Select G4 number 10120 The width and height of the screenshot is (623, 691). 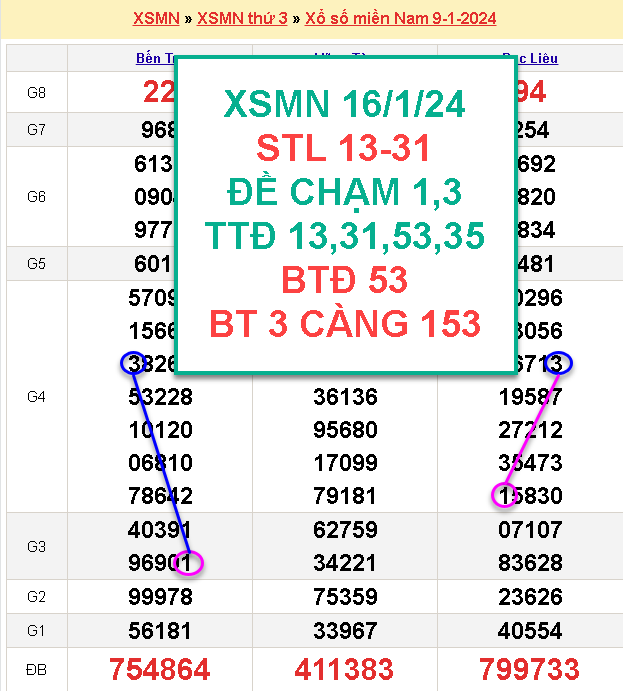[160, 430]
